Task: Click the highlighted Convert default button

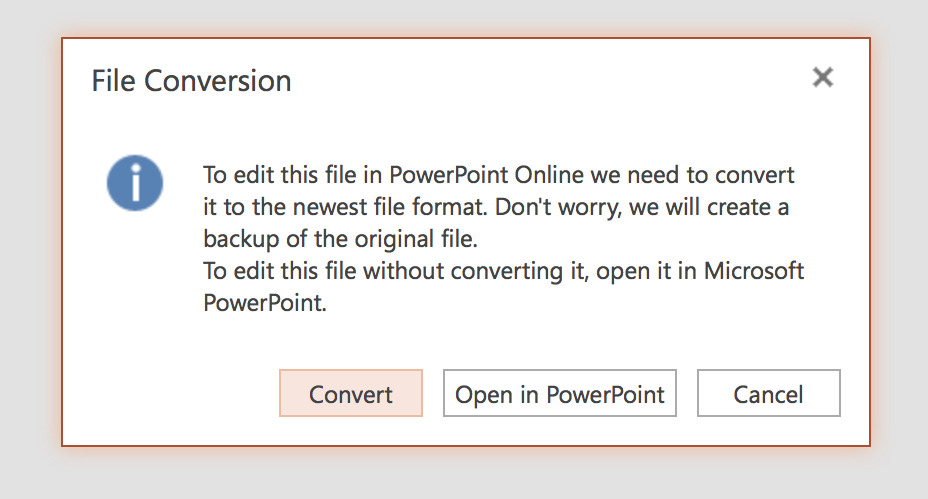Action: coord(351,394)
